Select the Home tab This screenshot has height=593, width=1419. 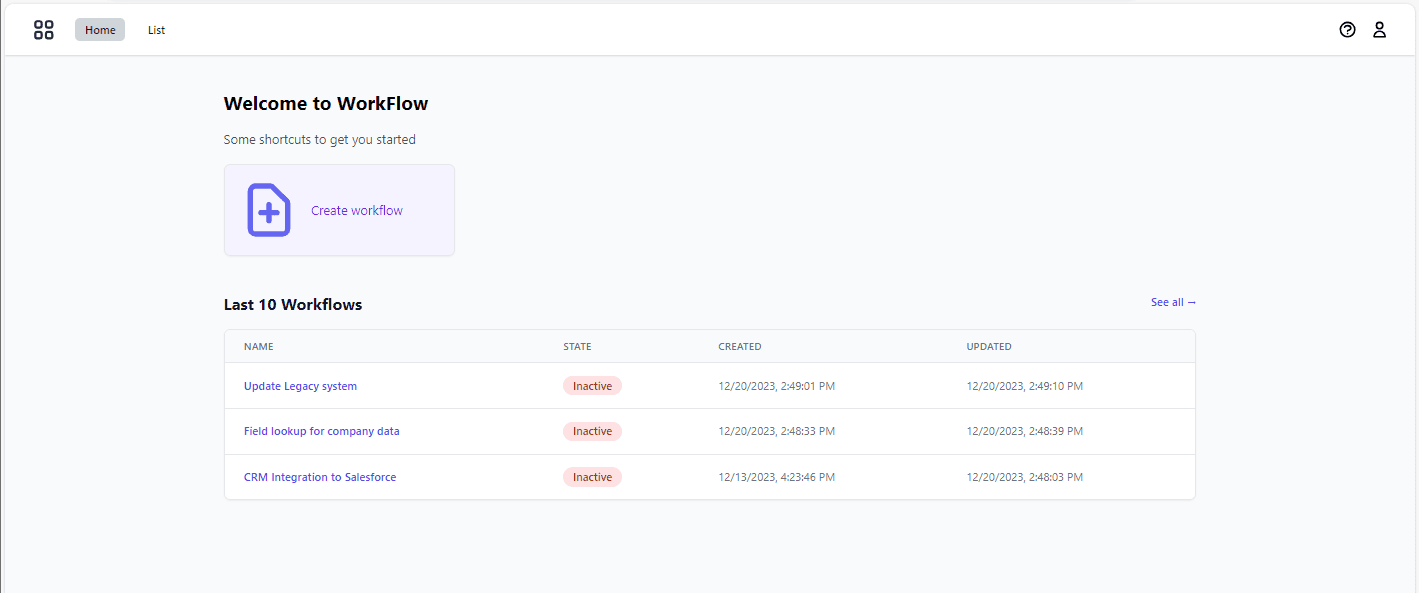(x=99, y=29)
